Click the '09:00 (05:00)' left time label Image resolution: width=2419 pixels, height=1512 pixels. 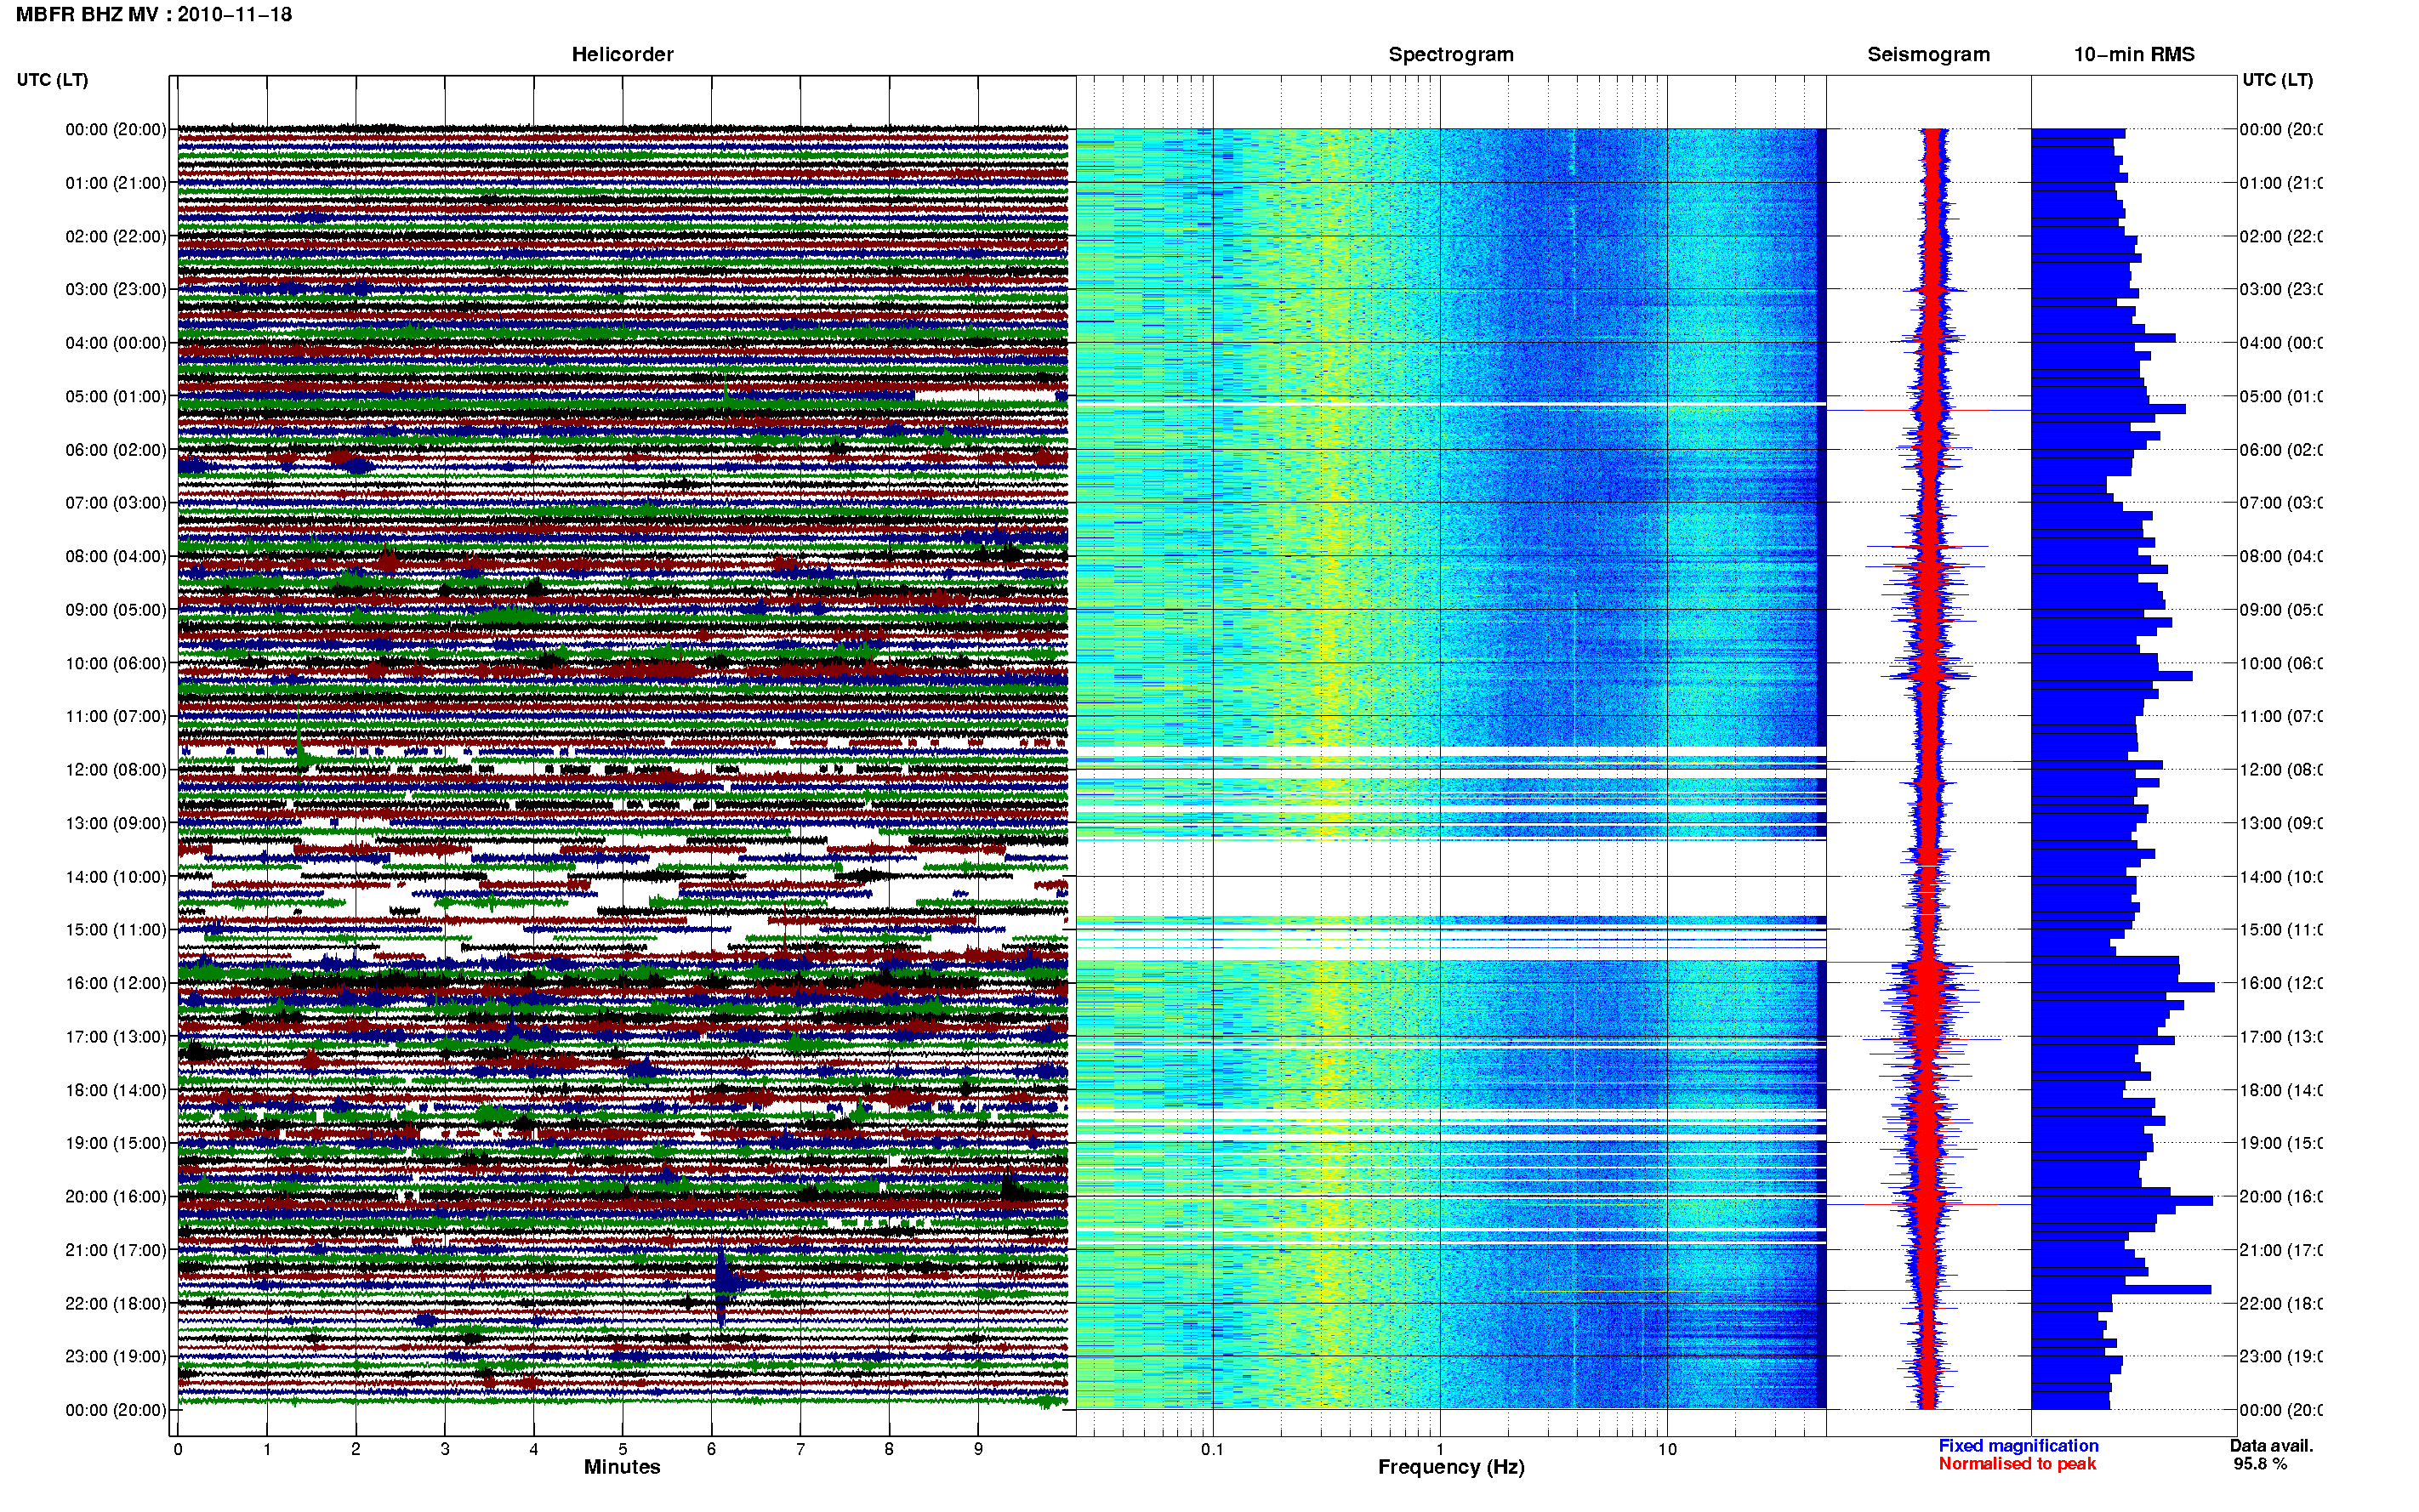point(116,610)
